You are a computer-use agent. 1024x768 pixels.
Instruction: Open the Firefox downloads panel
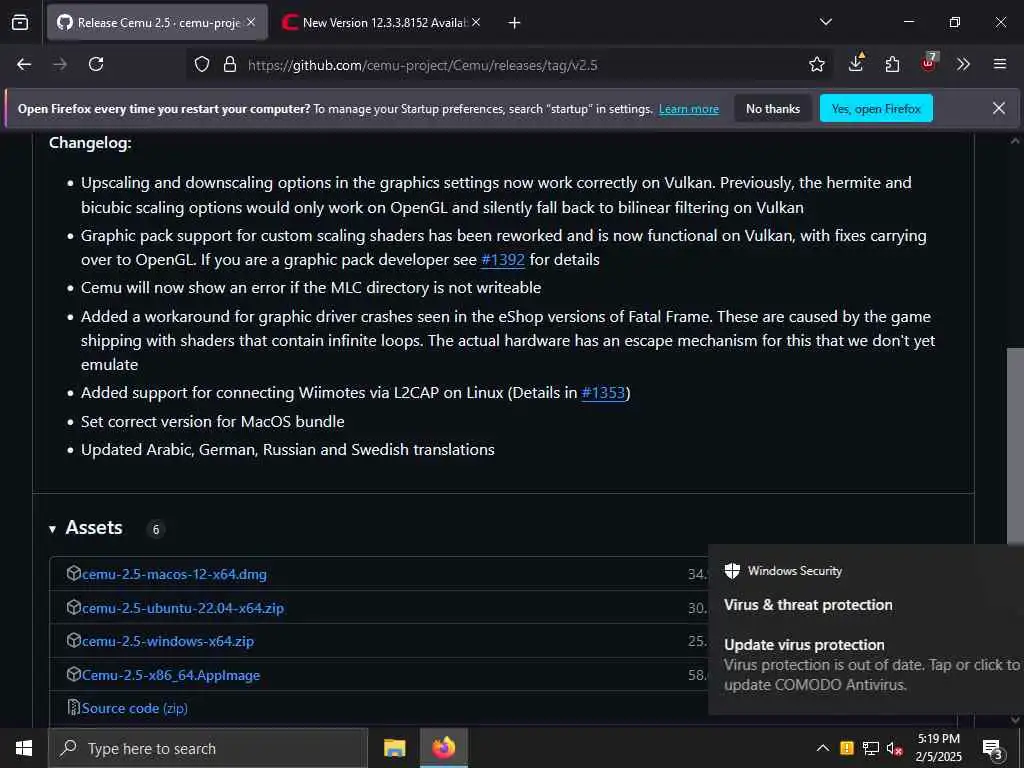pyautogui.click(x=856, y=63)
